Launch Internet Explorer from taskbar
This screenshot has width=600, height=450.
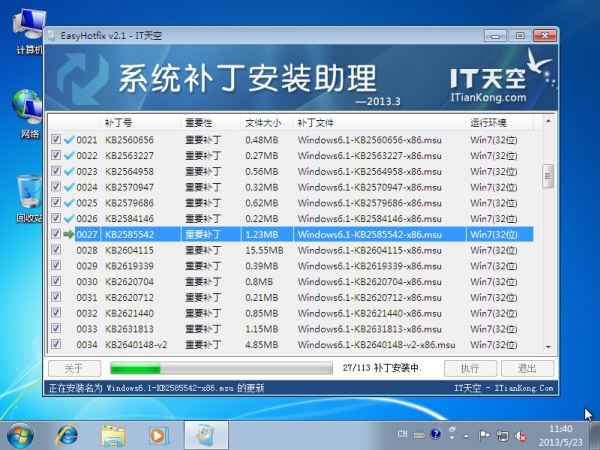tap(67, 435)
